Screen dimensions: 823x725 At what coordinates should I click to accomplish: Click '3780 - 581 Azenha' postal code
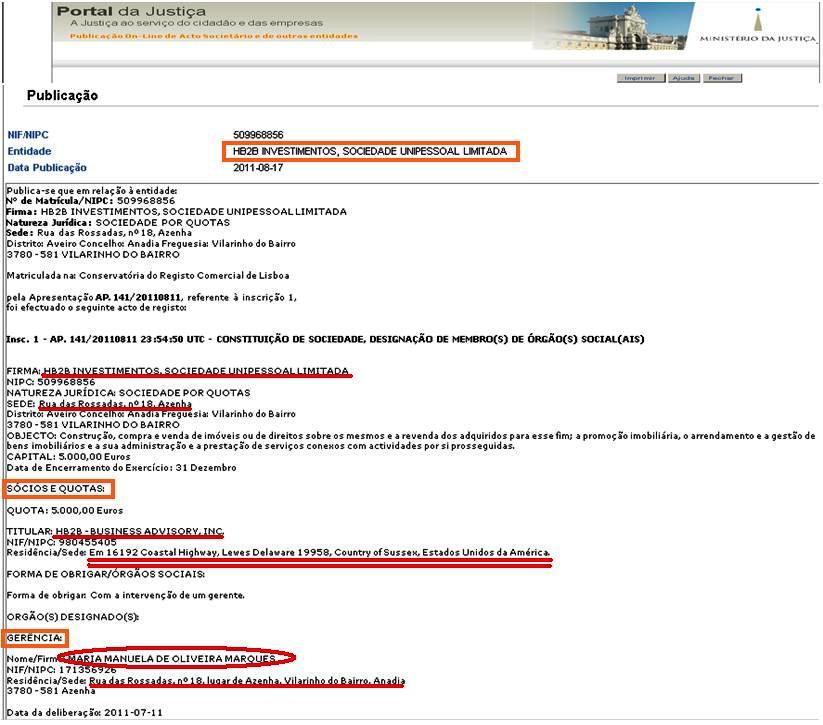coord(51,691)
